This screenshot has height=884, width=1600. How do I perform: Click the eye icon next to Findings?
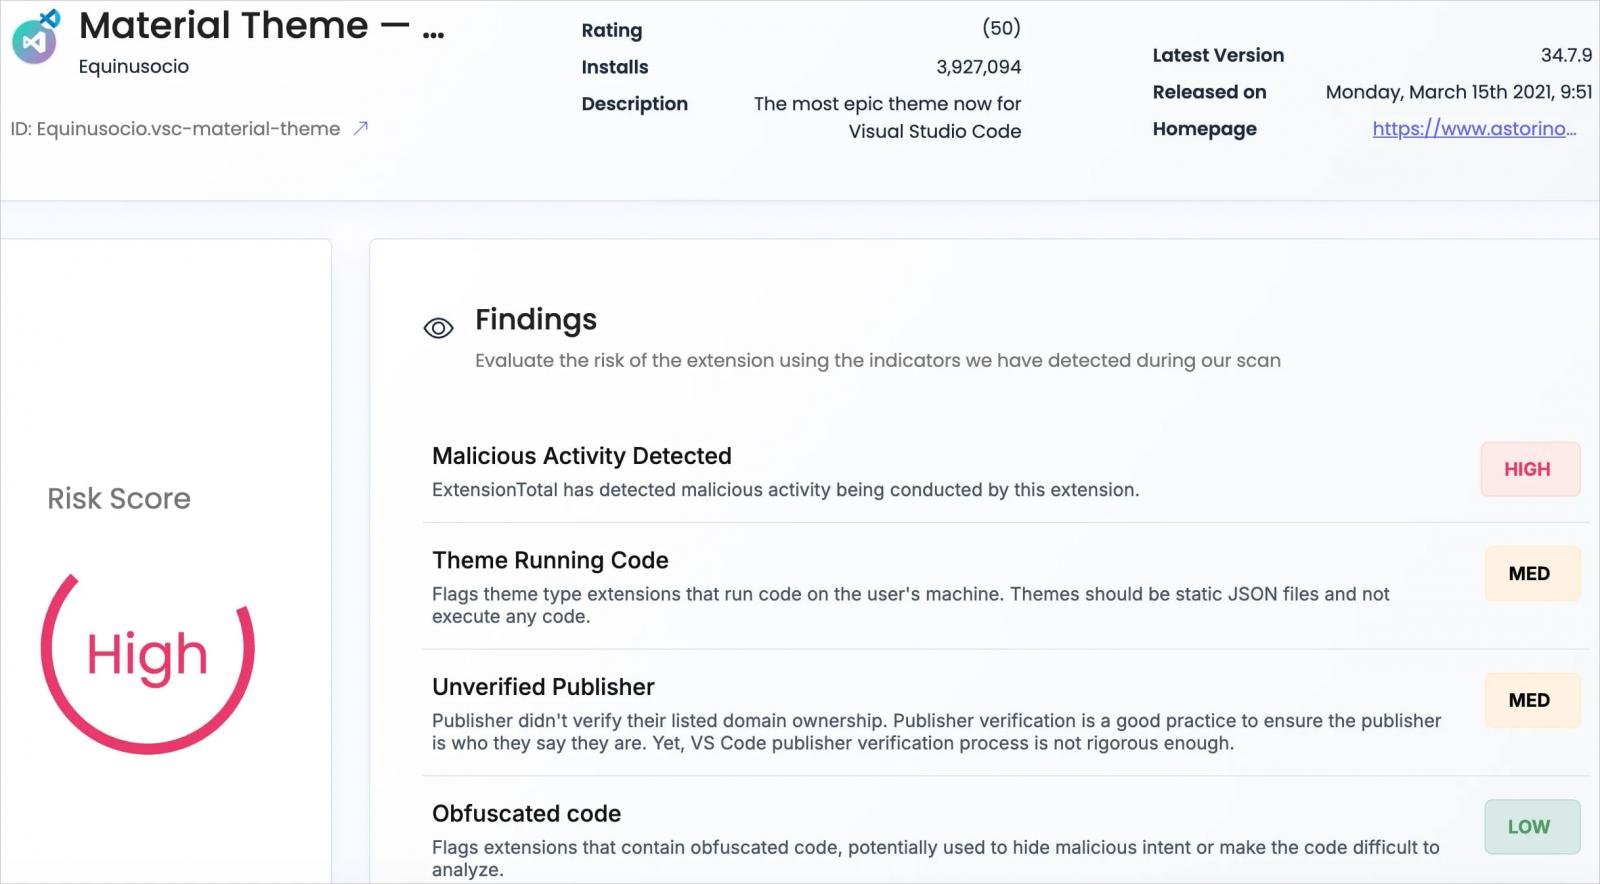coord(438,328)
